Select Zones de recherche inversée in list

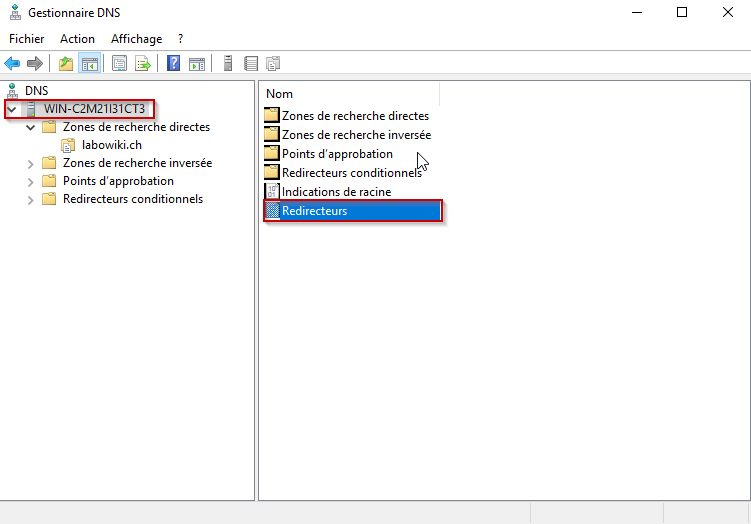[x=356, y=135]
